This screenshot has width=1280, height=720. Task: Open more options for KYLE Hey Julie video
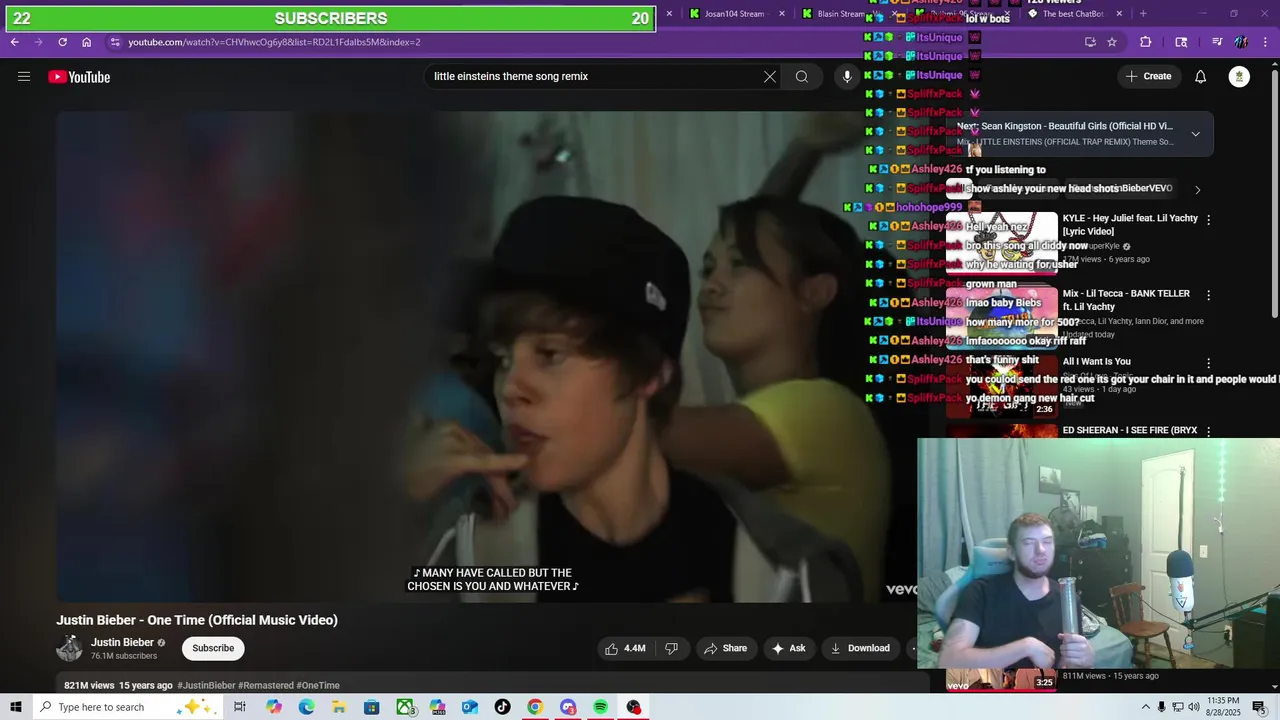coord(1208,220)
